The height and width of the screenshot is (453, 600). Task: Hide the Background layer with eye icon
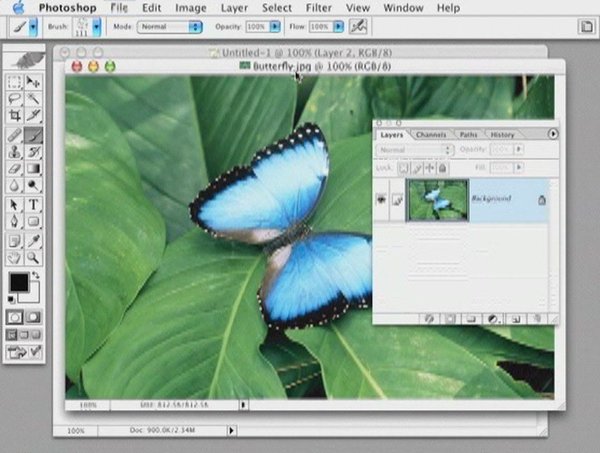383,200
